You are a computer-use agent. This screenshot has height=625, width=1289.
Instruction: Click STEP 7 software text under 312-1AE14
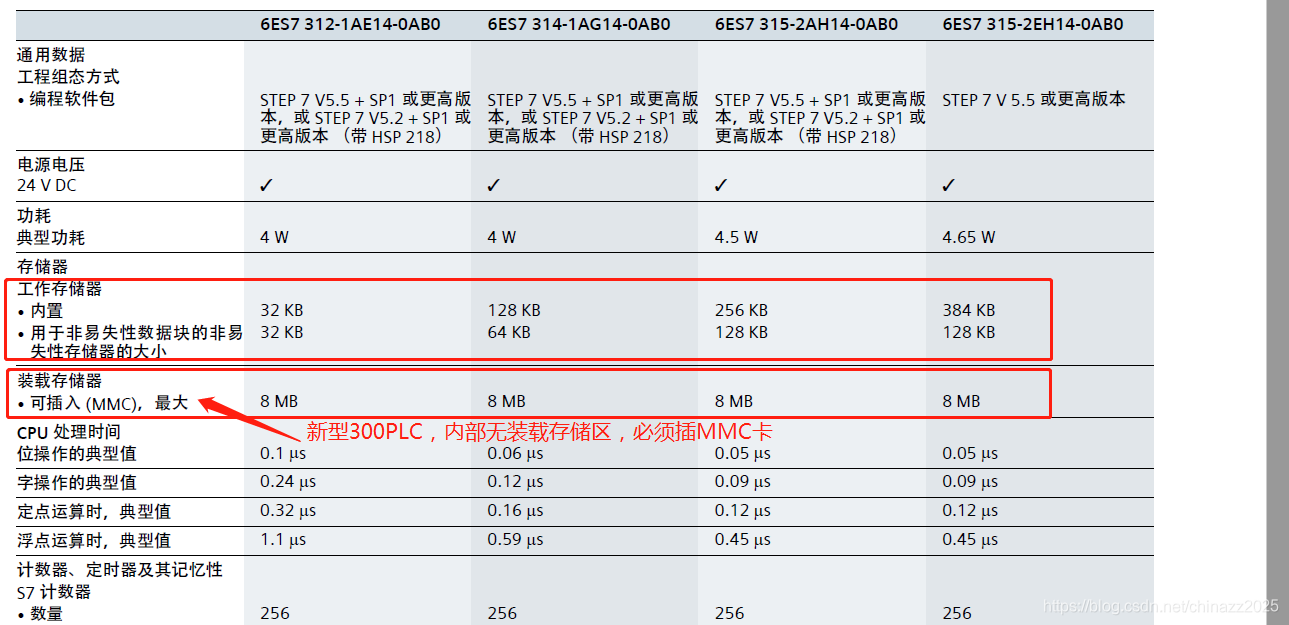pyautogui.click(x=365, y=118)
